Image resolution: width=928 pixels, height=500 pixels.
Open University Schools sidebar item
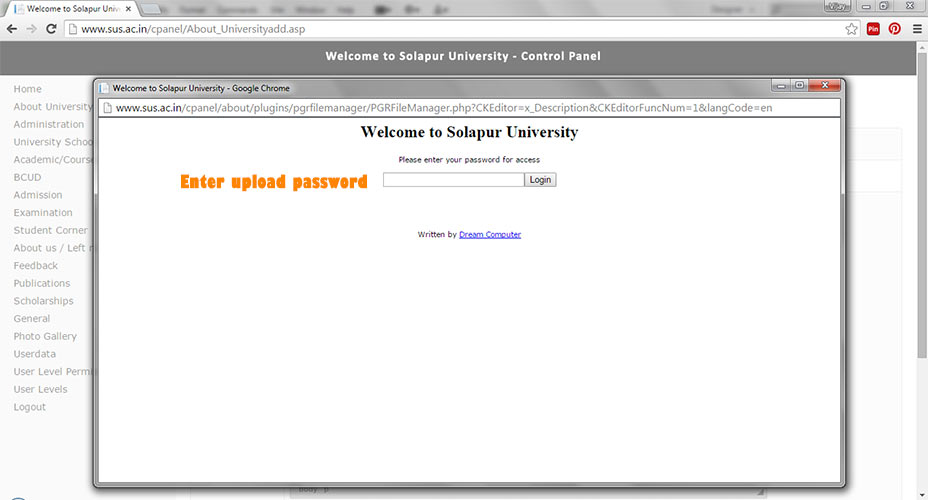[x=53, y=142]
